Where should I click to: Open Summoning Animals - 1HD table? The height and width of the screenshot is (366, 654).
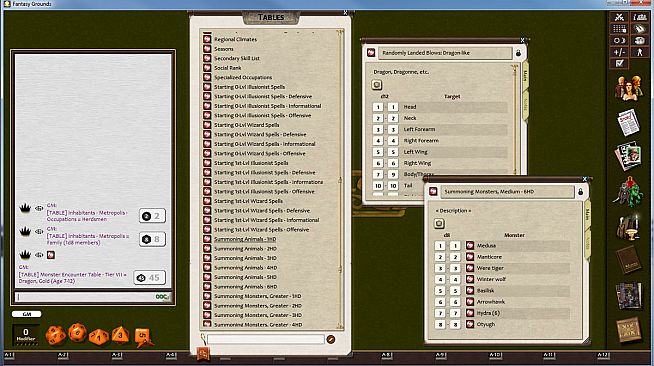click(x=245, y=239)
